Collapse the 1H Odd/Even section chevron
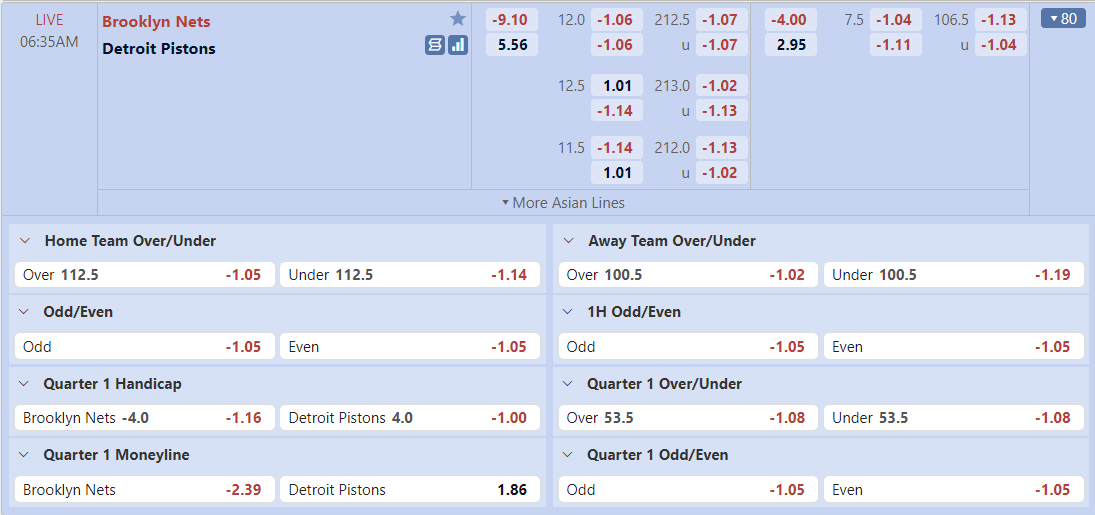Image resolution: width=1095 pixels, height=515 pixels. click(x=569, y=312)
